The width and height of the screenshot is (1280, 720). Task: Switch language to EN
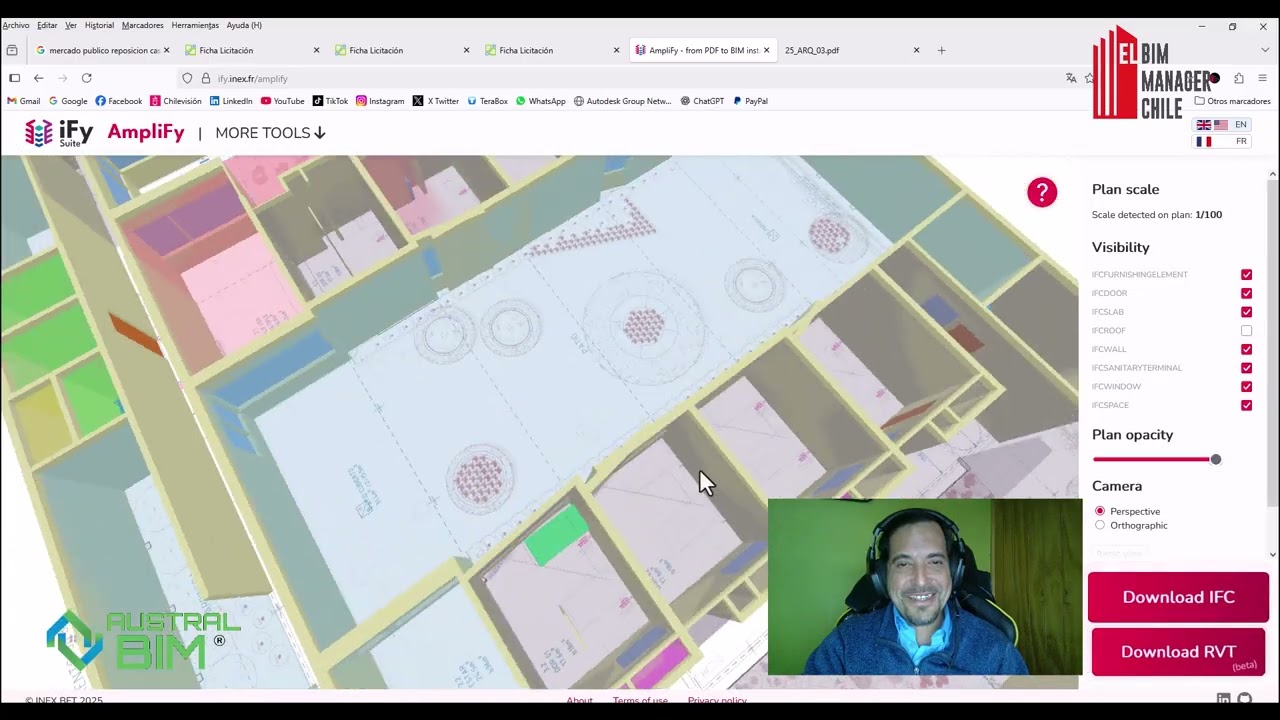(1222, 125)
